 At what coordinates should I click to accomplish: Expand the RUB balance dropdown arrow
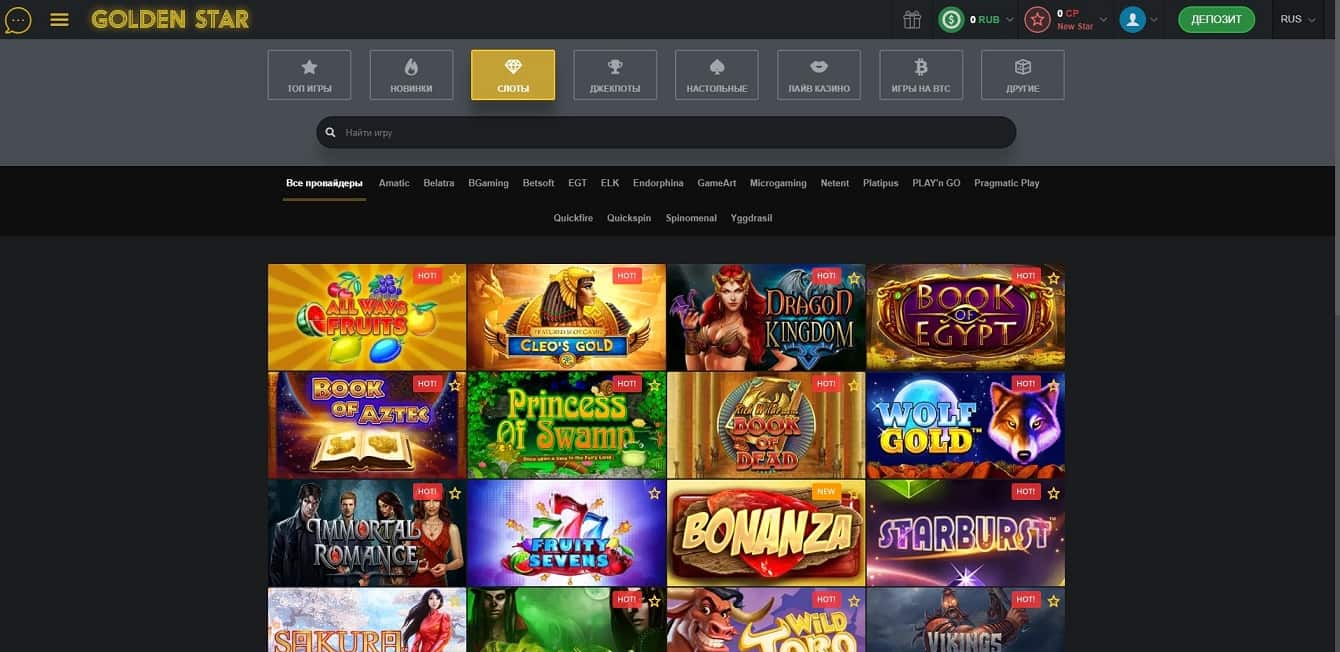pos(1009,19)
